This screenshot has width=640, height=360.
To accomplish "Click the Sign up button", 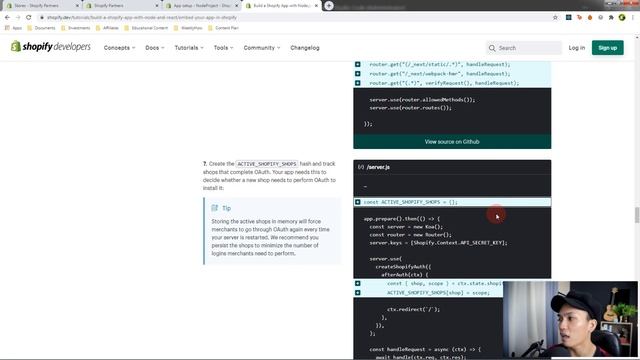I will [x=607, y=48].
